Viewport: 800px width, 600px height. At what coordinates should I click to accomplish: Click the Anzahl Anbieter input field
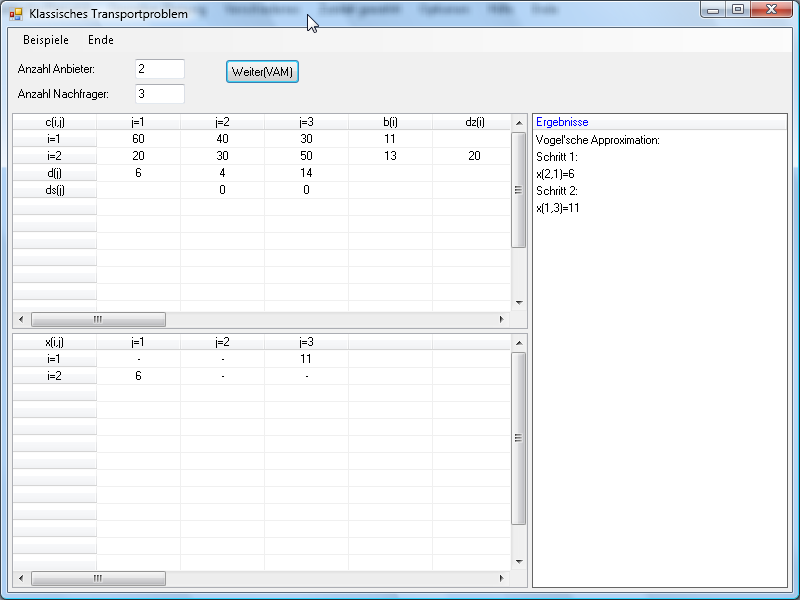tap(160, 69)
